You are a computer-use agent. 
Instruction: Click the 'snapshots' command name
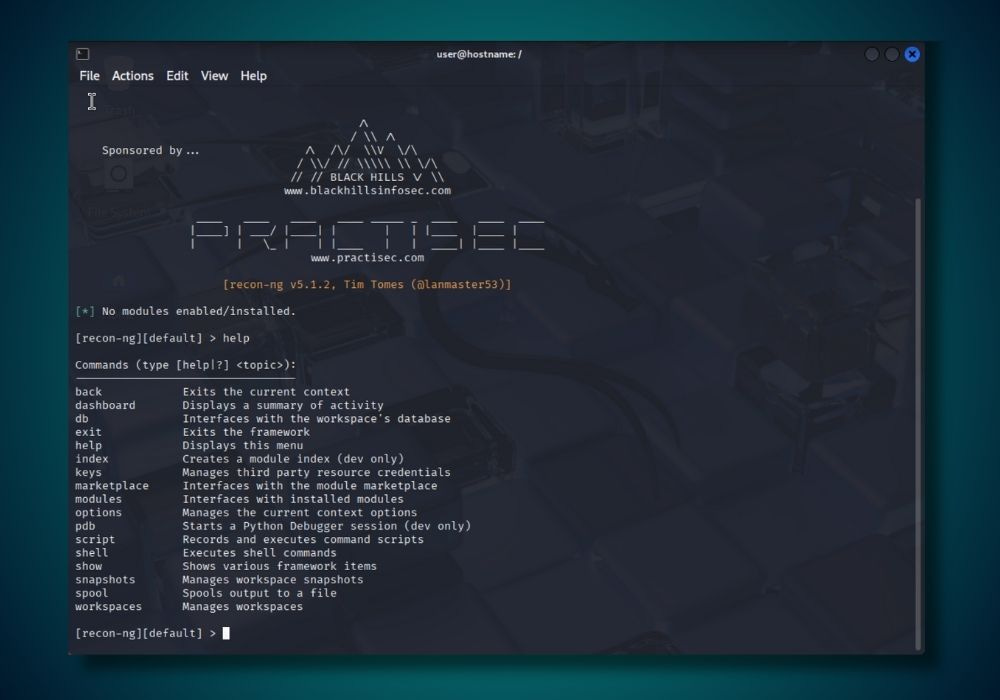click(x=105, y=580)
